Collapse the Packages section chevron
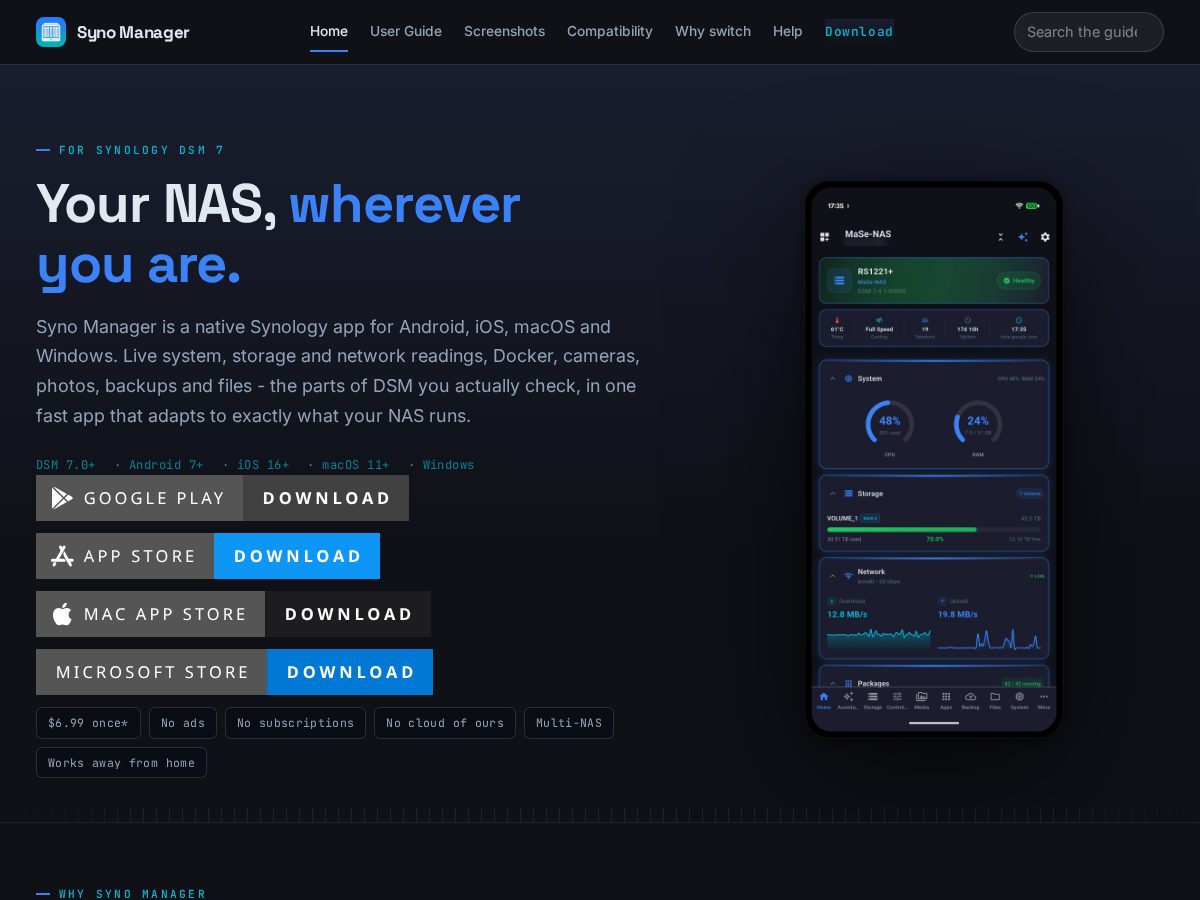 coord(833,684)
